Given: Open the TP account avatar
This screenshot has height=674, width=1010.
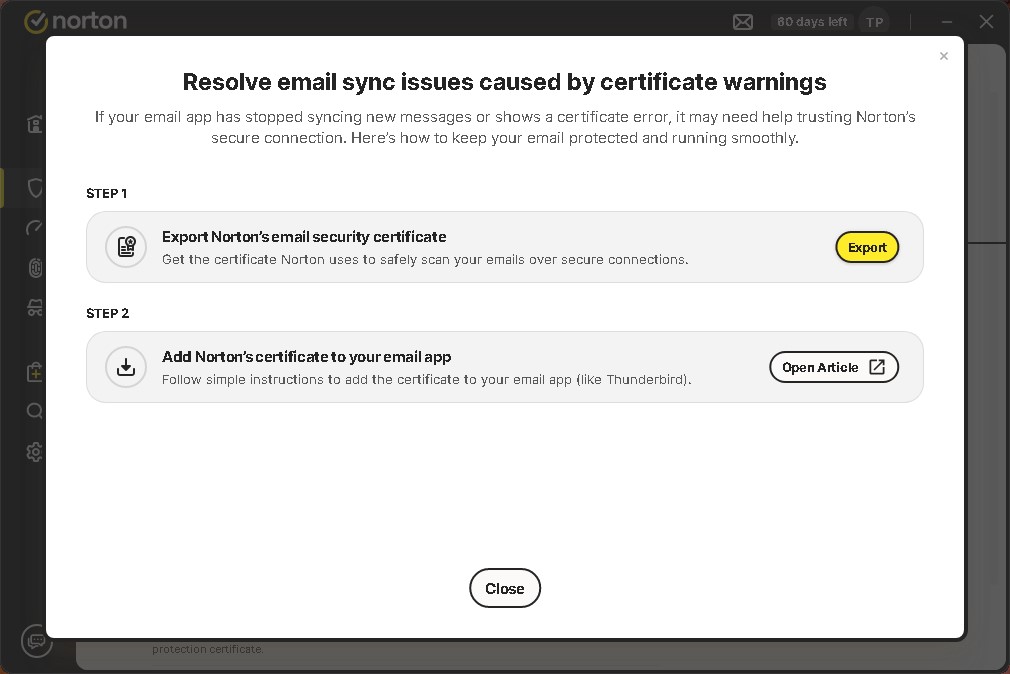Looking at the screenshot, I should [875, 22].
